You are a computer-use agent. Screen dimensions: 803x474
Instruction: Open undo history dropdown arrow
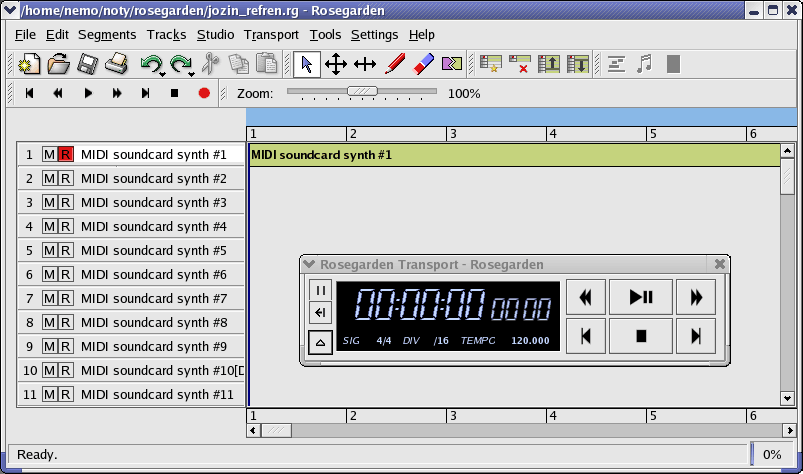point(163,75)
